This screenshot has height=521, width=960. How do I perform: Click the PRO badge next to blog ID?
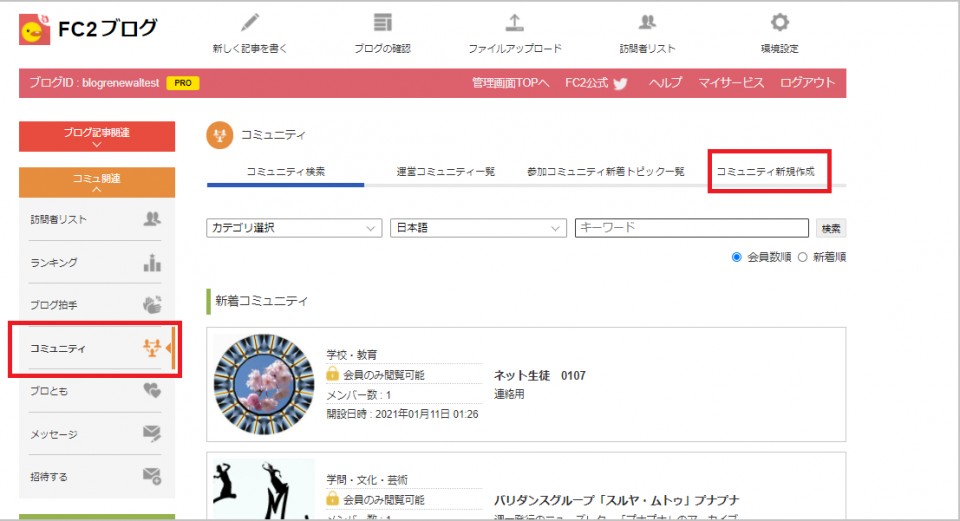183,83
